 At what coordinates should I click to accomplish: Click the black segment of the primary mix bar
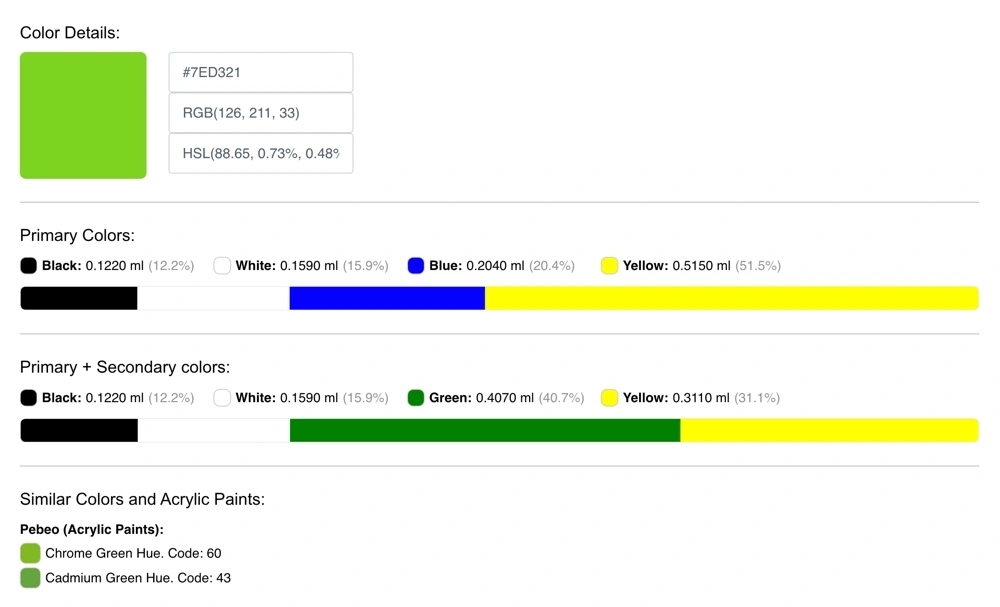click(x=79, y=298)
